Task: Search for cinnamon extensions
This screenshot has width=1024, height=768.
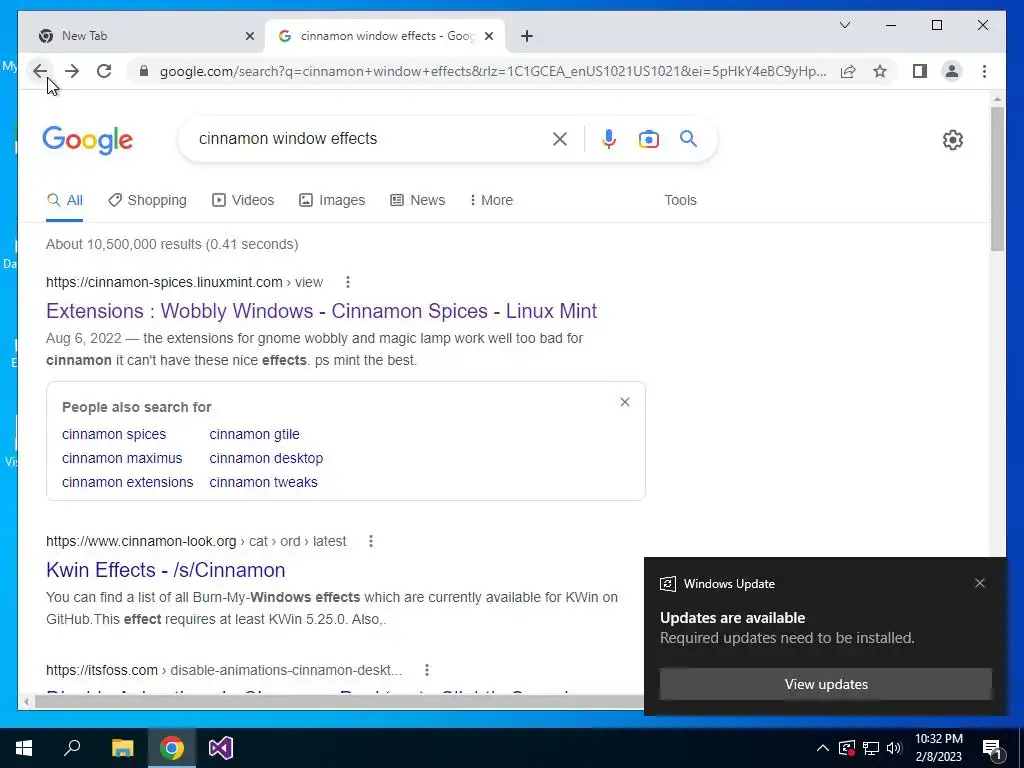Action: click(x=128, y=483)
